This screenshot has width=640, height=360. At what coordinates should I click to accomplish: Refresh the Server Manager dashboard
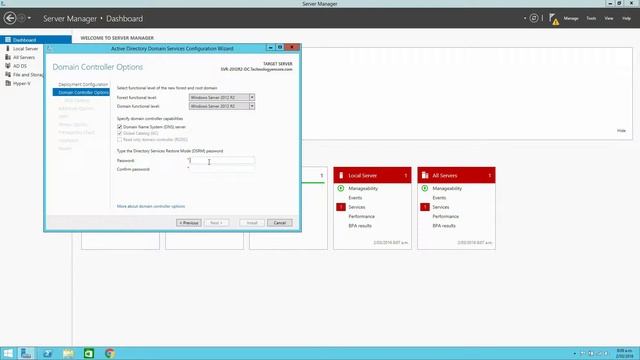tap(533, 18)
